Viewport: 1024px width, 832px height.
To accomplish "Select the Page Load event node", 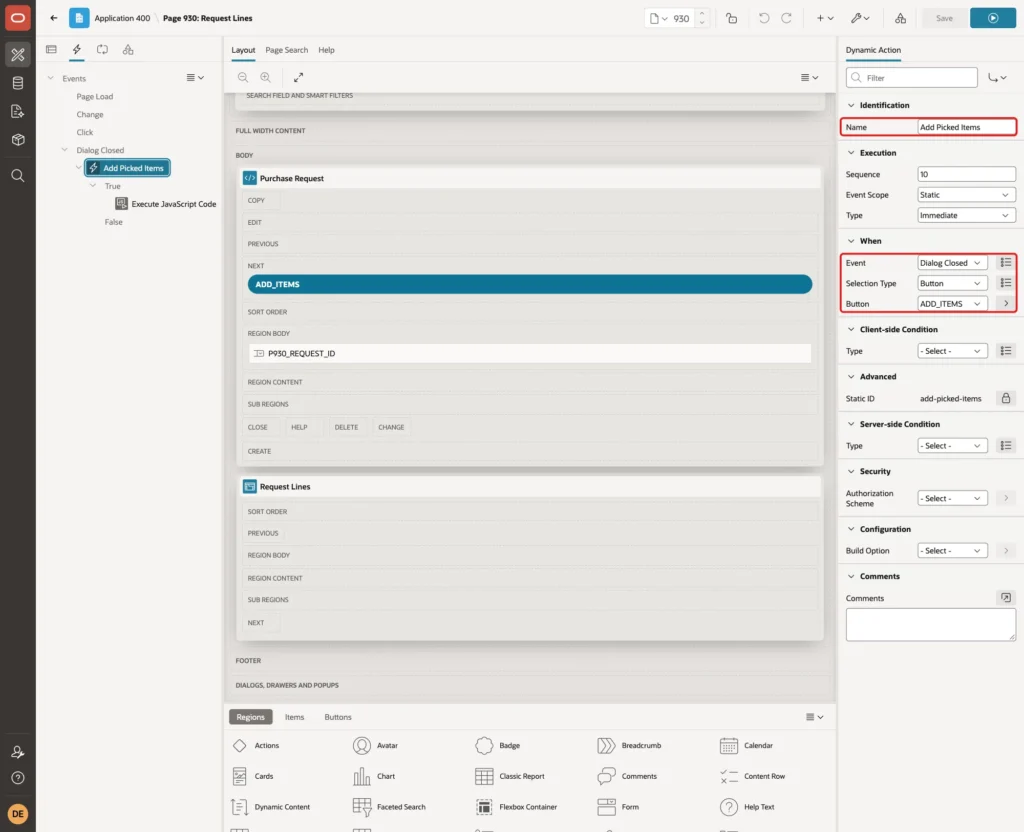I will point(95,96).
